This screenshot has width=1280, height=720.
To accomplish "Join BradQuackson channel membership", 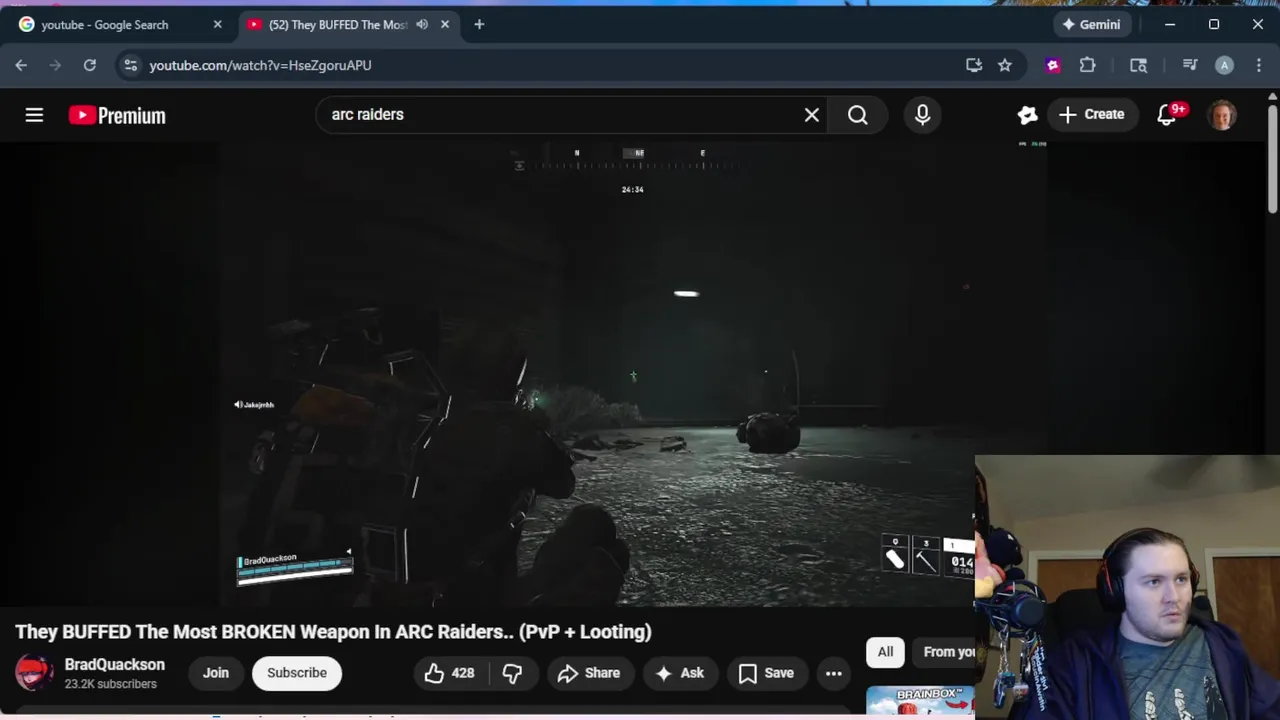I will click(216, 673).
